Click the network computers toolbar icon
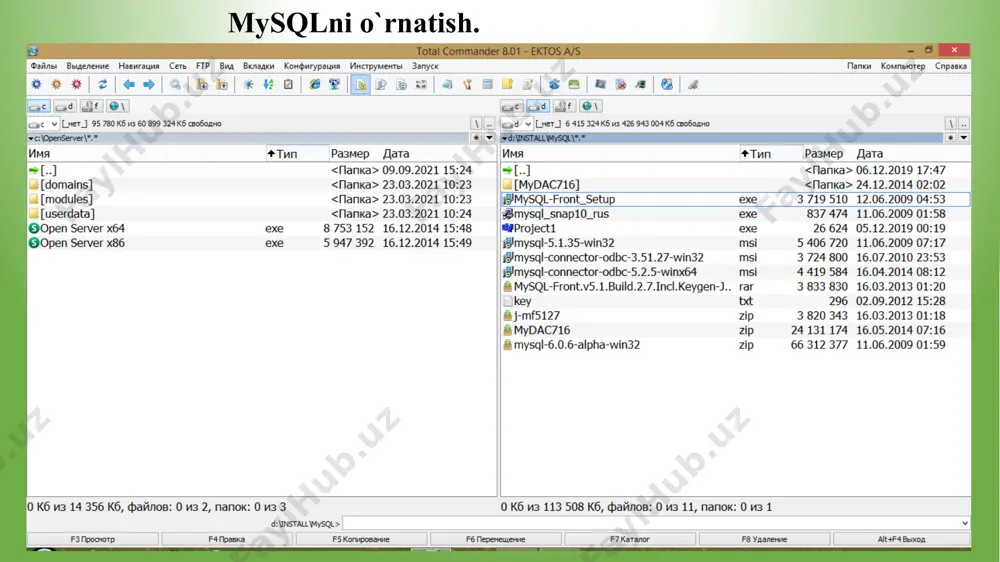This screenshot has width=1000, height=562. click(x=334, y=84)
